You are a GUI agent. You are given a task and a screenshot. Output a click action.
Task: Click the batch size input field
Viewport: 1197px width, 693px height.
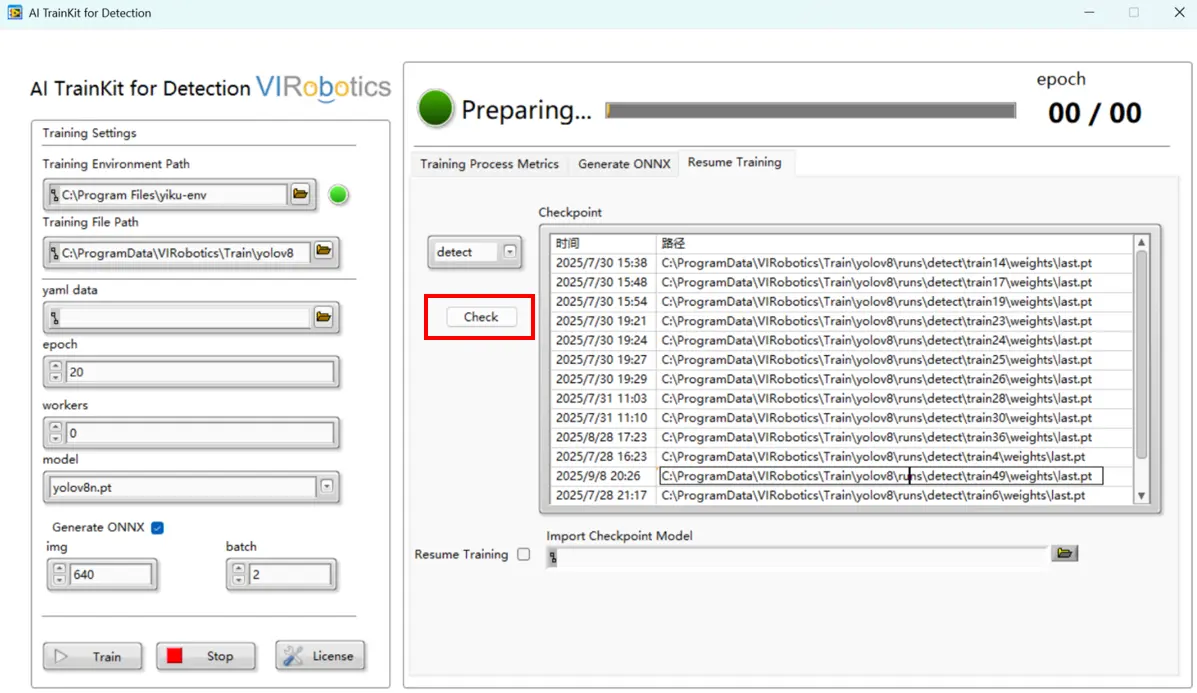289,575
